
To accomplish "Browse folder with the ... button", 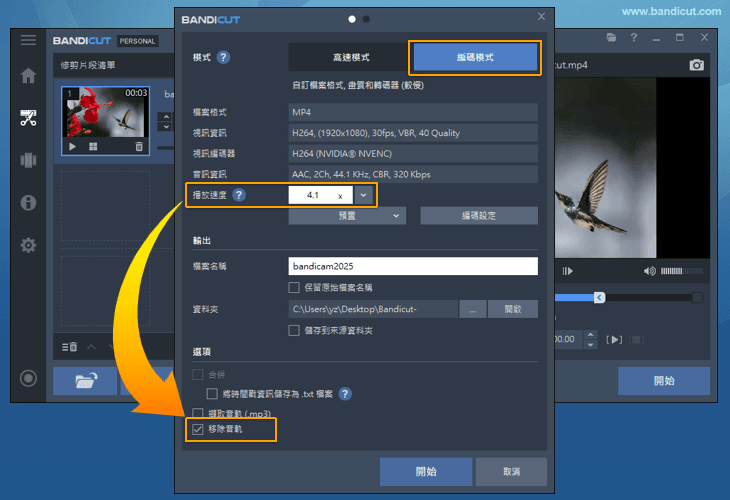I will (x=473, y=309).
